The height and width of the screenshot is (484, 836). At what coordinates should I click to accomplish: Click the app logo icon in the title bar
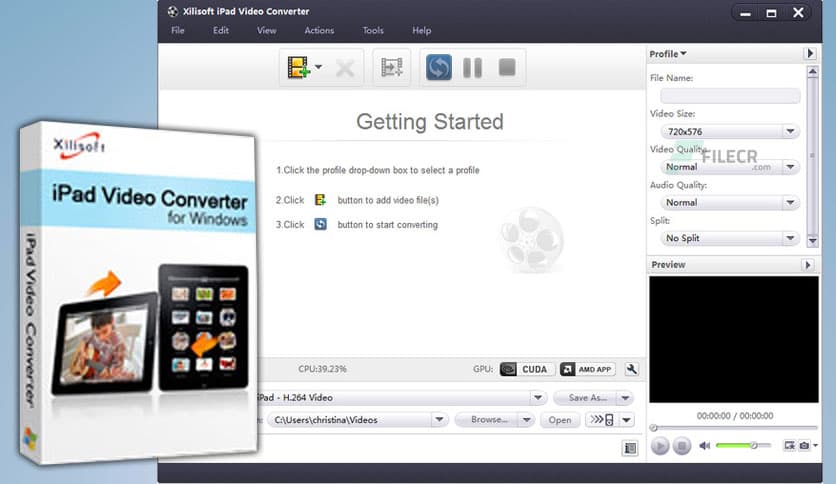click(x=173, y=12)
